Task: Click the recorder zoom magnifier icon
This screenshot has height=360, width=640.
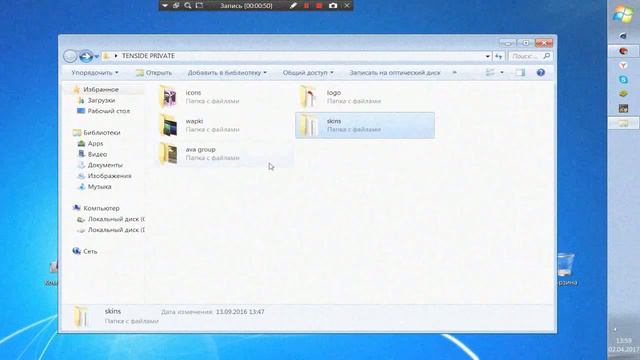Action: (x=187, y=5)
